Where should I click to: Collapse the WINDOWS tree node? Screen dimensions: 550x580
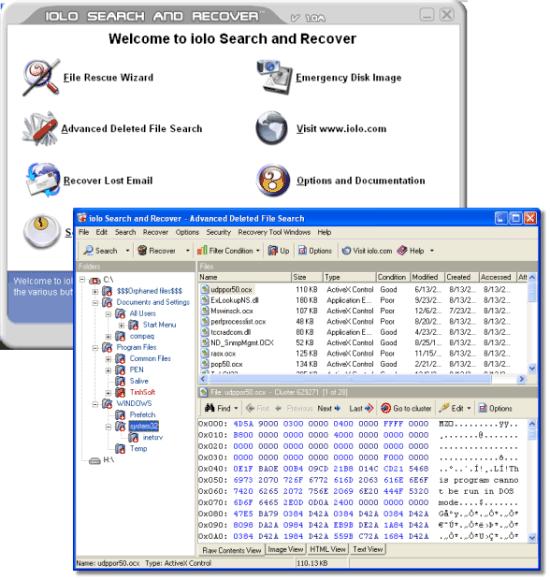95,404
